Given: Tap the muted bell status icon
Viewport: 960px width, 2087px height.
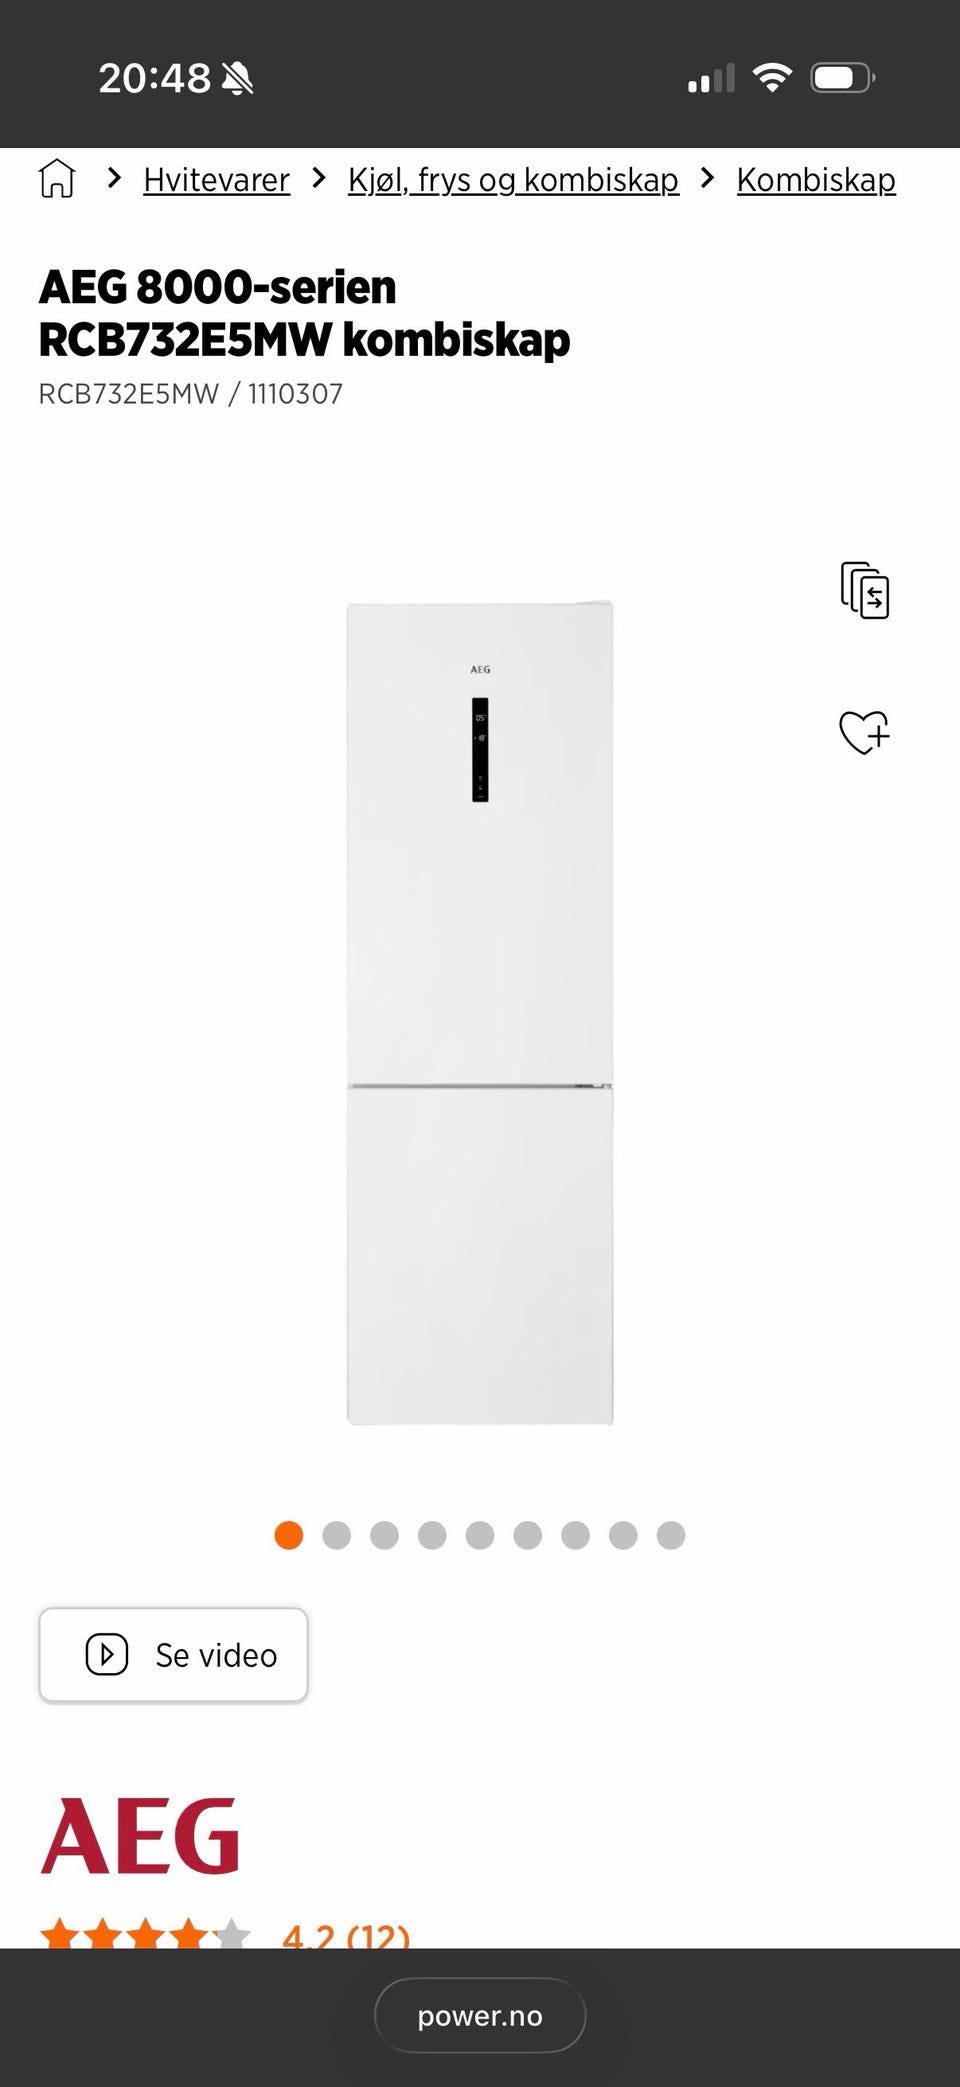Looking at the screenshot, I should pos(237,78).
